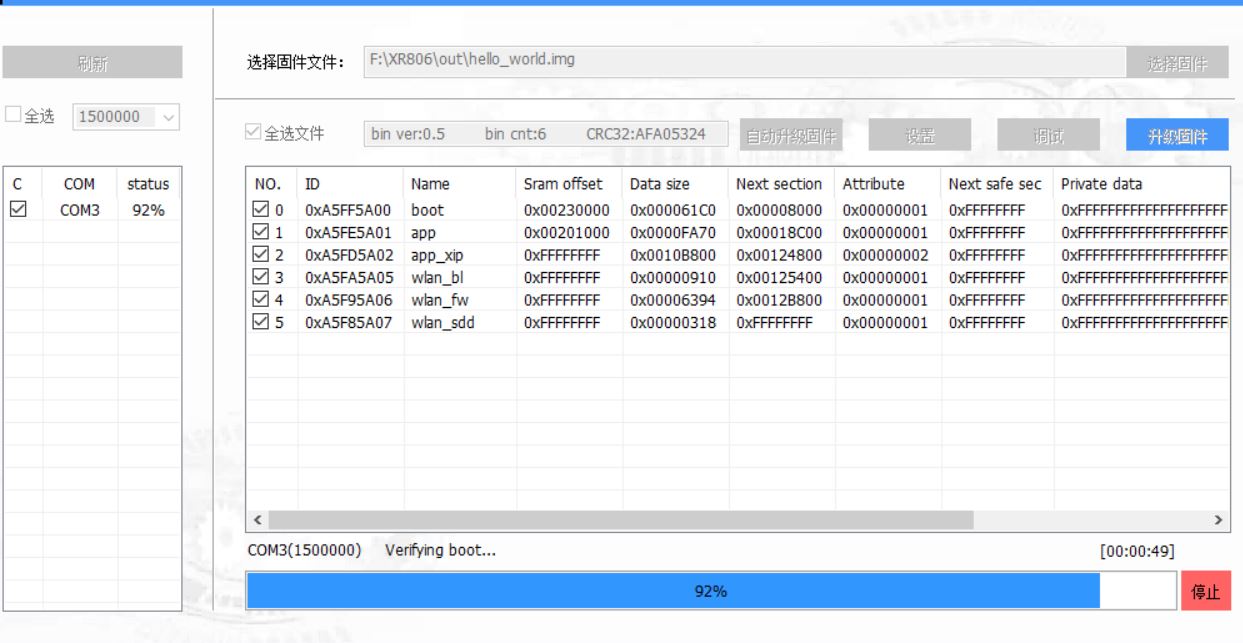Click the scrollbar left arrow under the table
Image resolution: width=1243 pixels, height=643 pixels.
258,520
